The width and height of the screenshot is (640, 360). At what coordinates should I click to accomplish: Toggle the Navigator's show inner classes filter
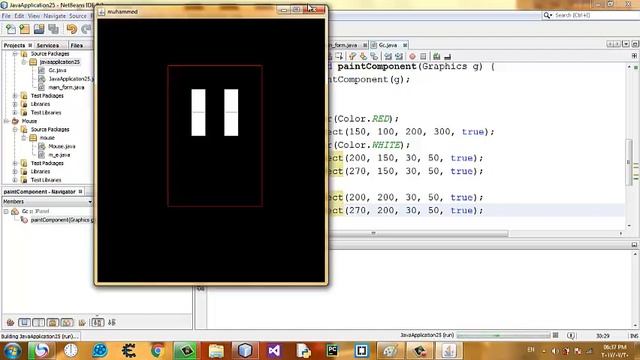(x=67, y=322)
